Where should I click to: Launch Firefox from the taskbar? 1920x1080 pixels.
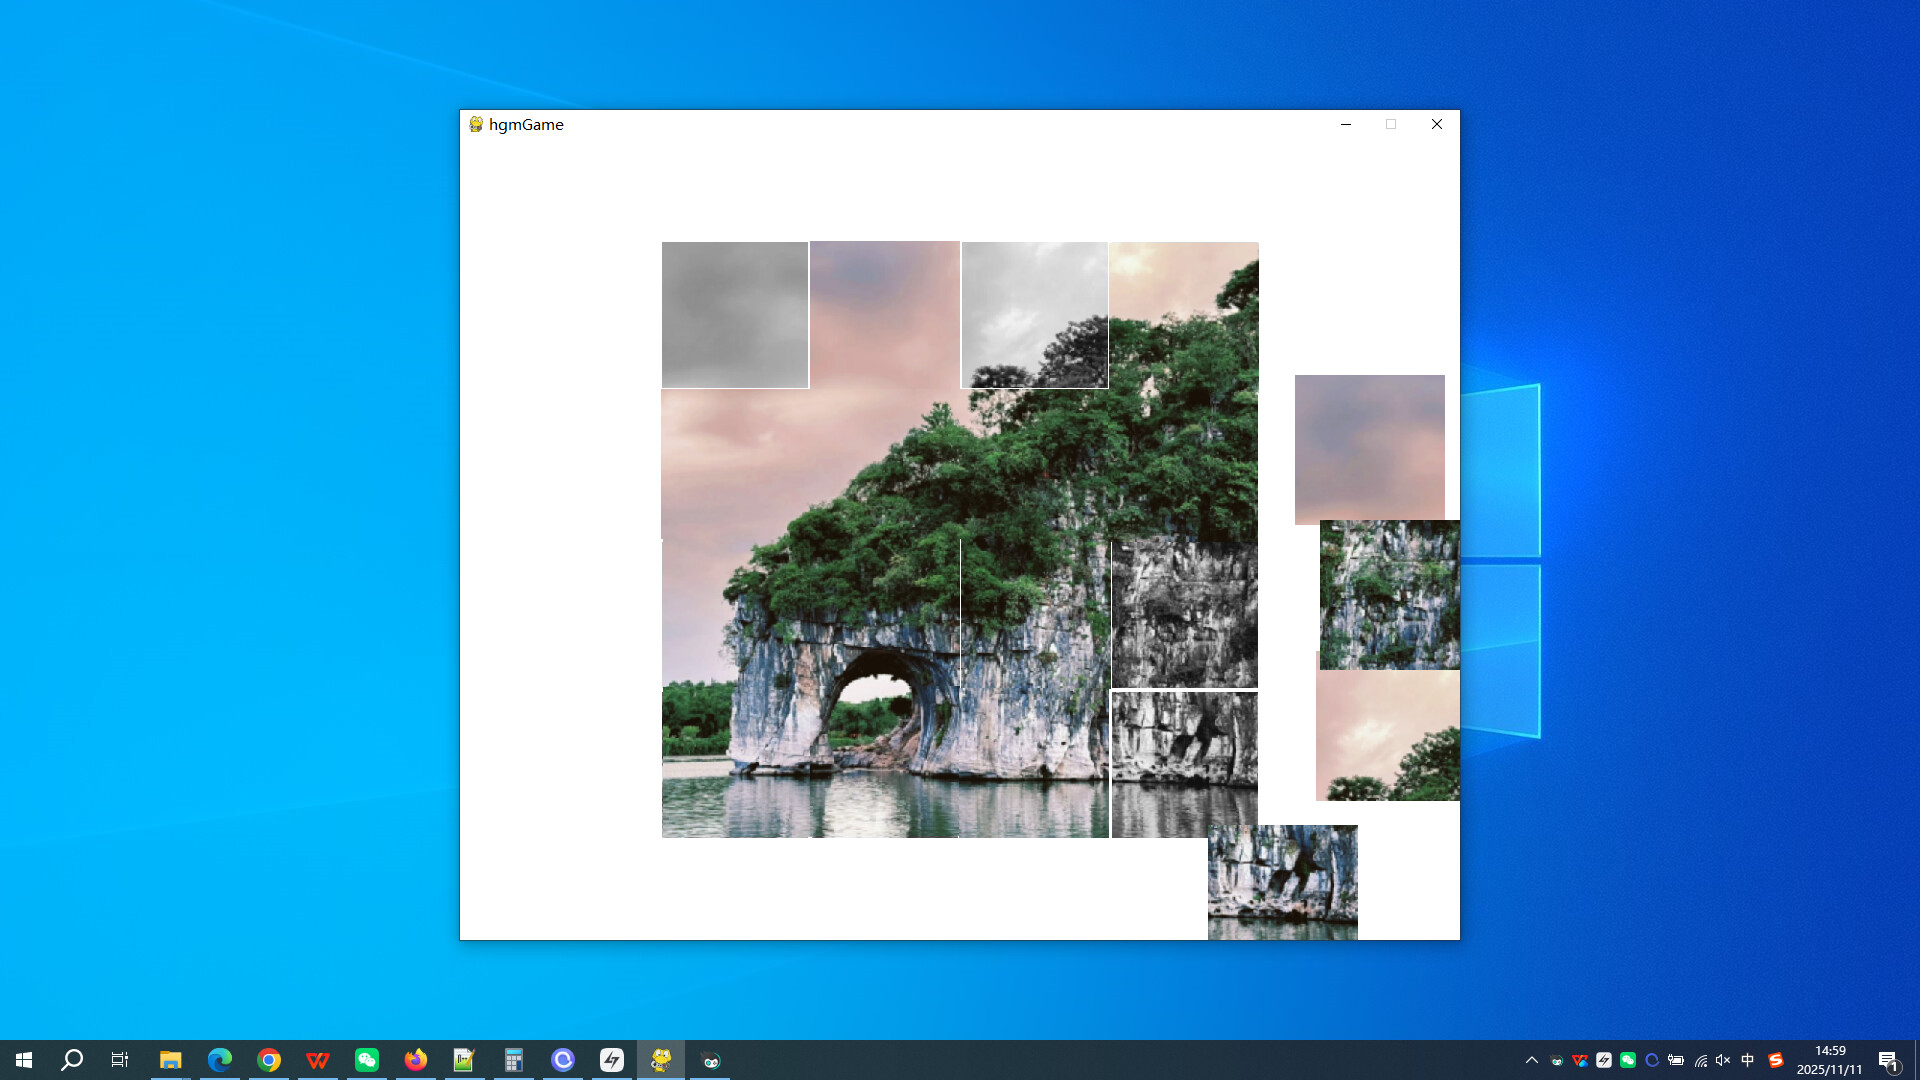coord(416,1060)
